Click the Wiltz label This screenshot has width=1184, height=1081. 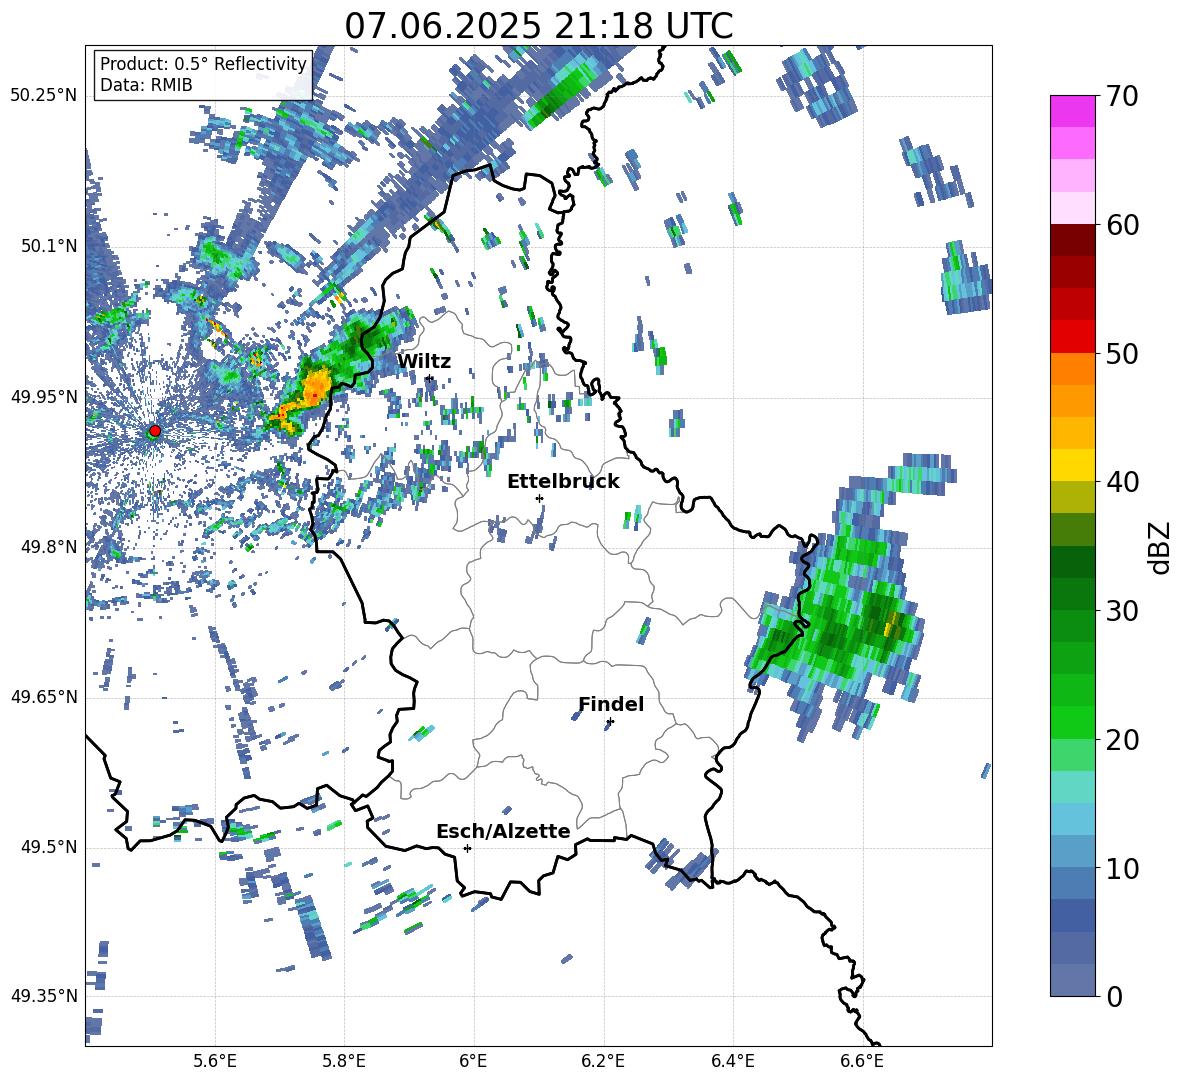(x=424, y=362)
